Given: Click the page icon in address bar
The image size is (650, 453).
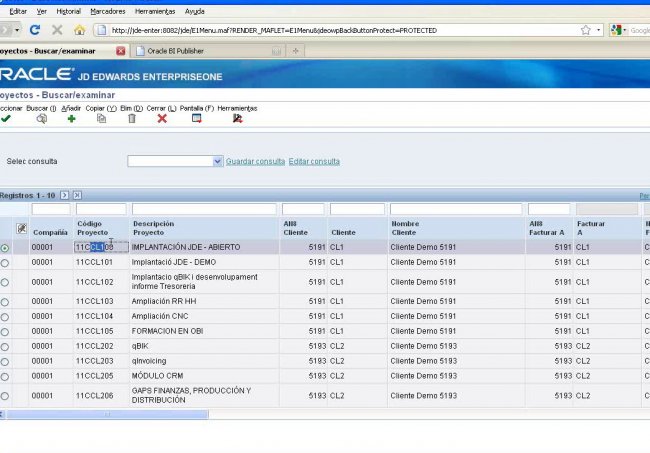Looking at the screenshot, I should point(102,30).
